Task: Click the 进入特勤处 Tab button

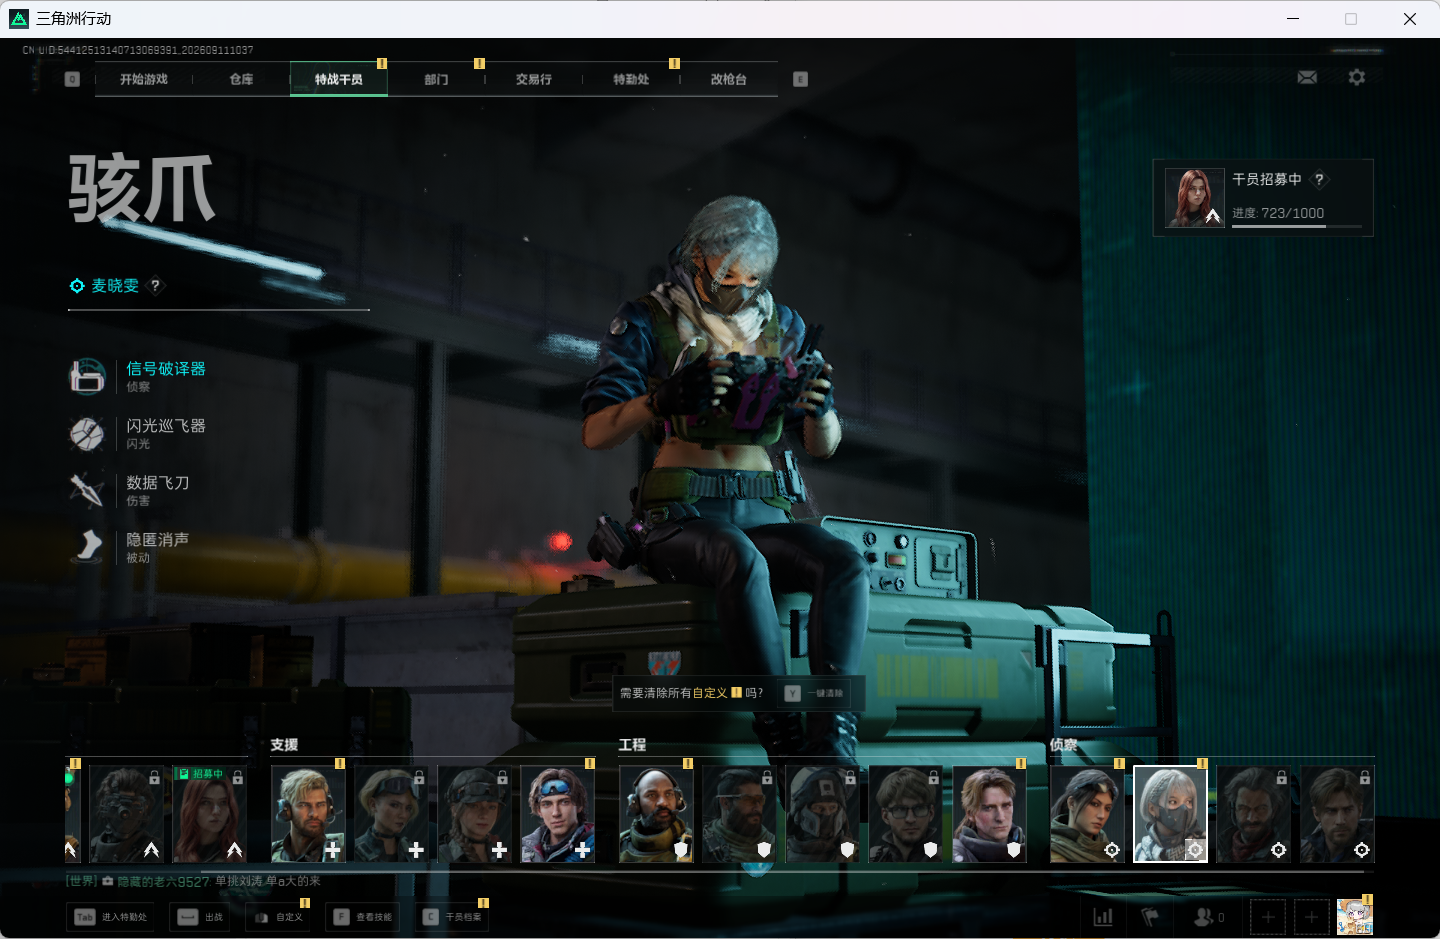Action: (111, 917)
